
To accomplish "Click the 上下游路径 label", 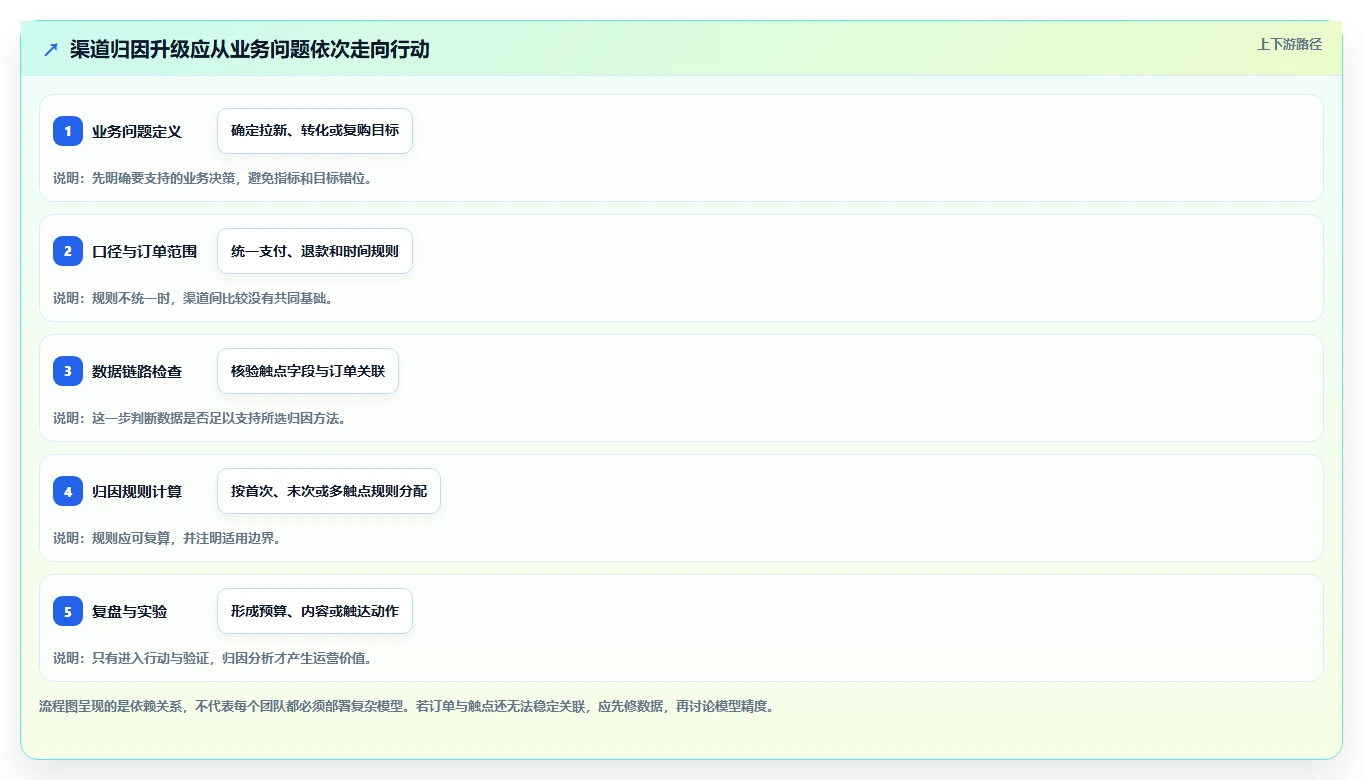I will tap(1289, 44).
